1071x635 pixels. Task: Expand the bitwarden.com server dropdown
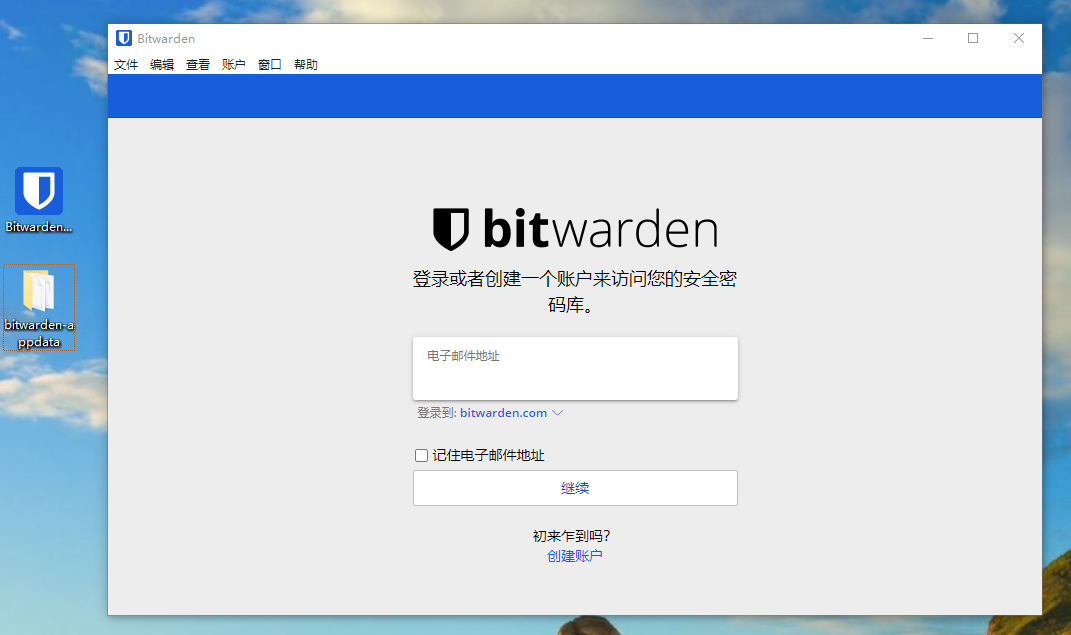point(512,412)
